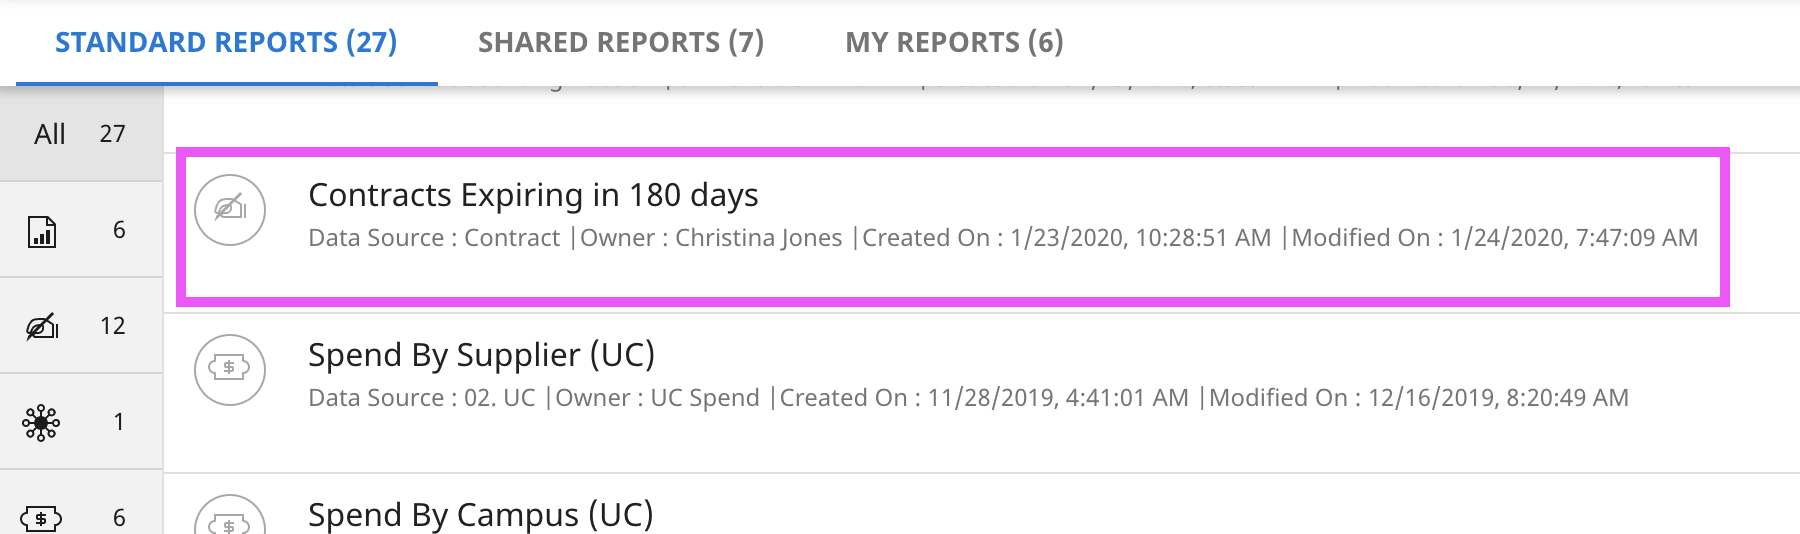This screenshot has width=1800, height=534.
Task: Filter reports by the bar chart icon category
Action: click(x=41, y=231)
